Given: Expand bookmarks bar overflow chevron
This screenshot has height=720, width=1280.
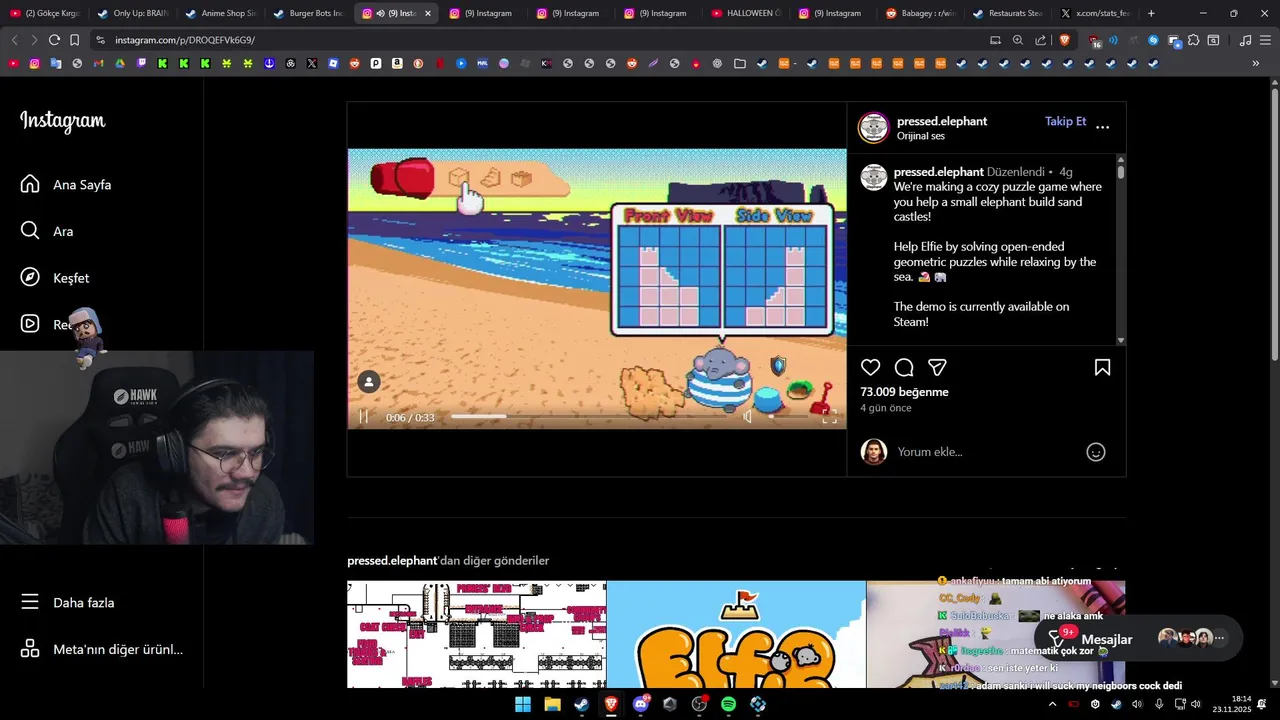Looking at the screenshot, I should coord(1256,63).
